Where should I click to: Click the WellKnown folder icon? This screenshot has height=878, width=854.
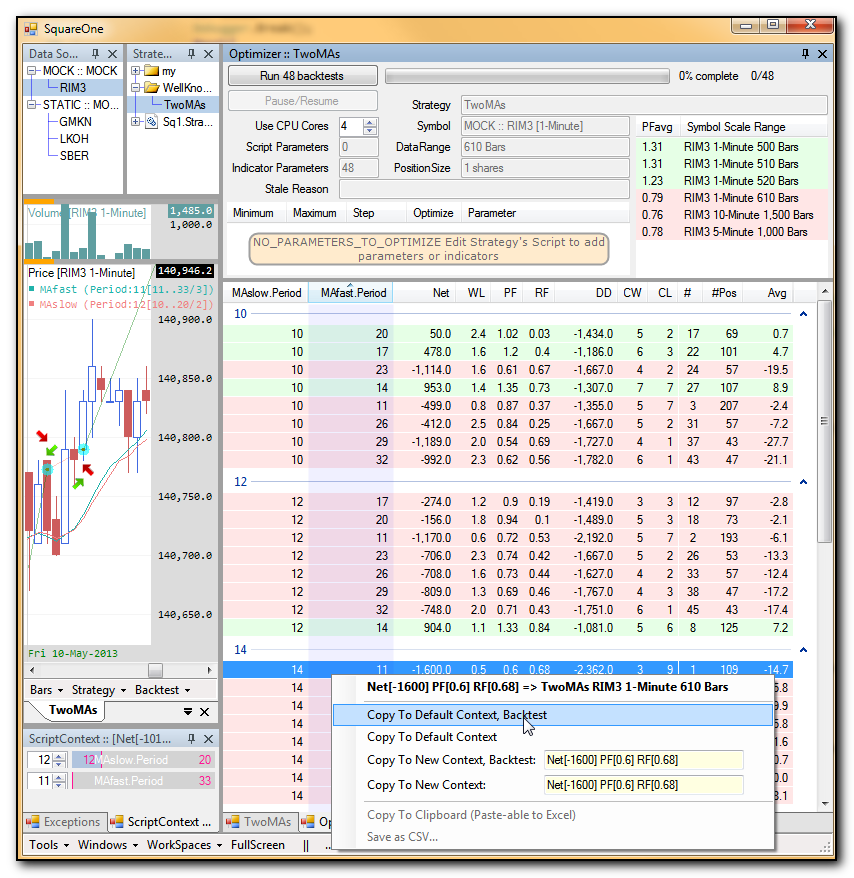coord(152,88)
